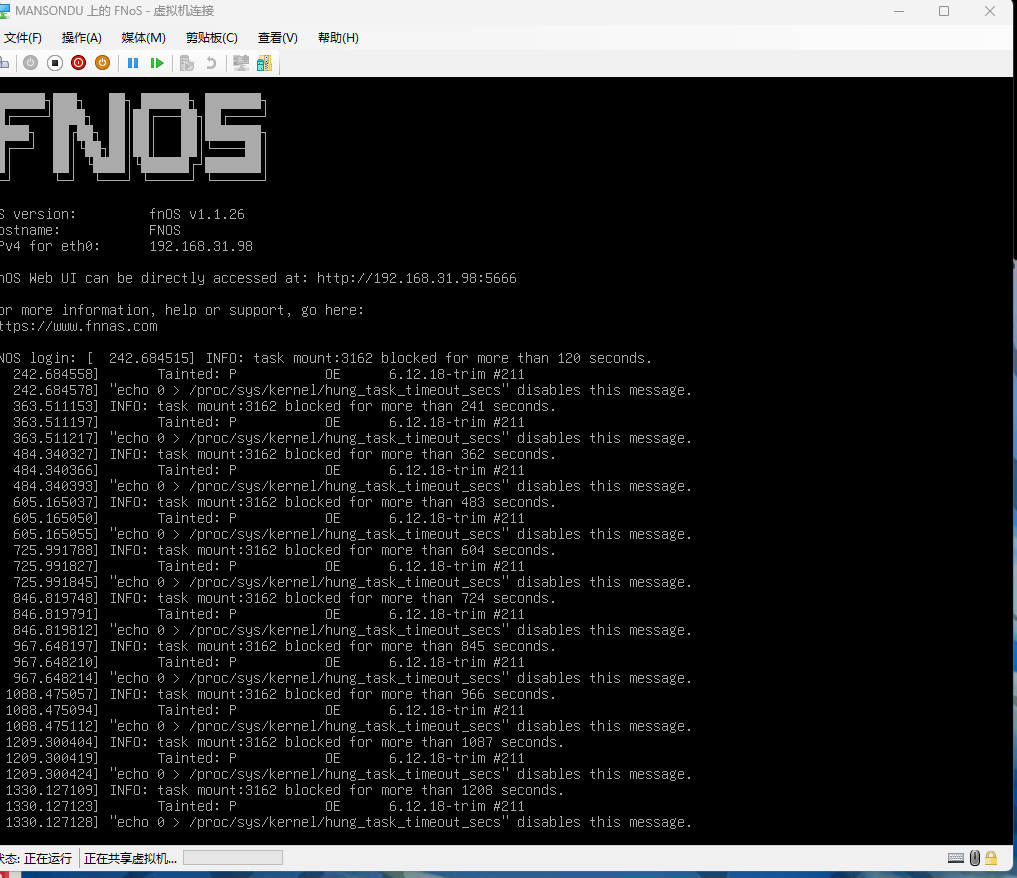Click the yellow padlock security icon
Screen dimensions: 1017x878
pyautogui.click(x=991, y=858)
